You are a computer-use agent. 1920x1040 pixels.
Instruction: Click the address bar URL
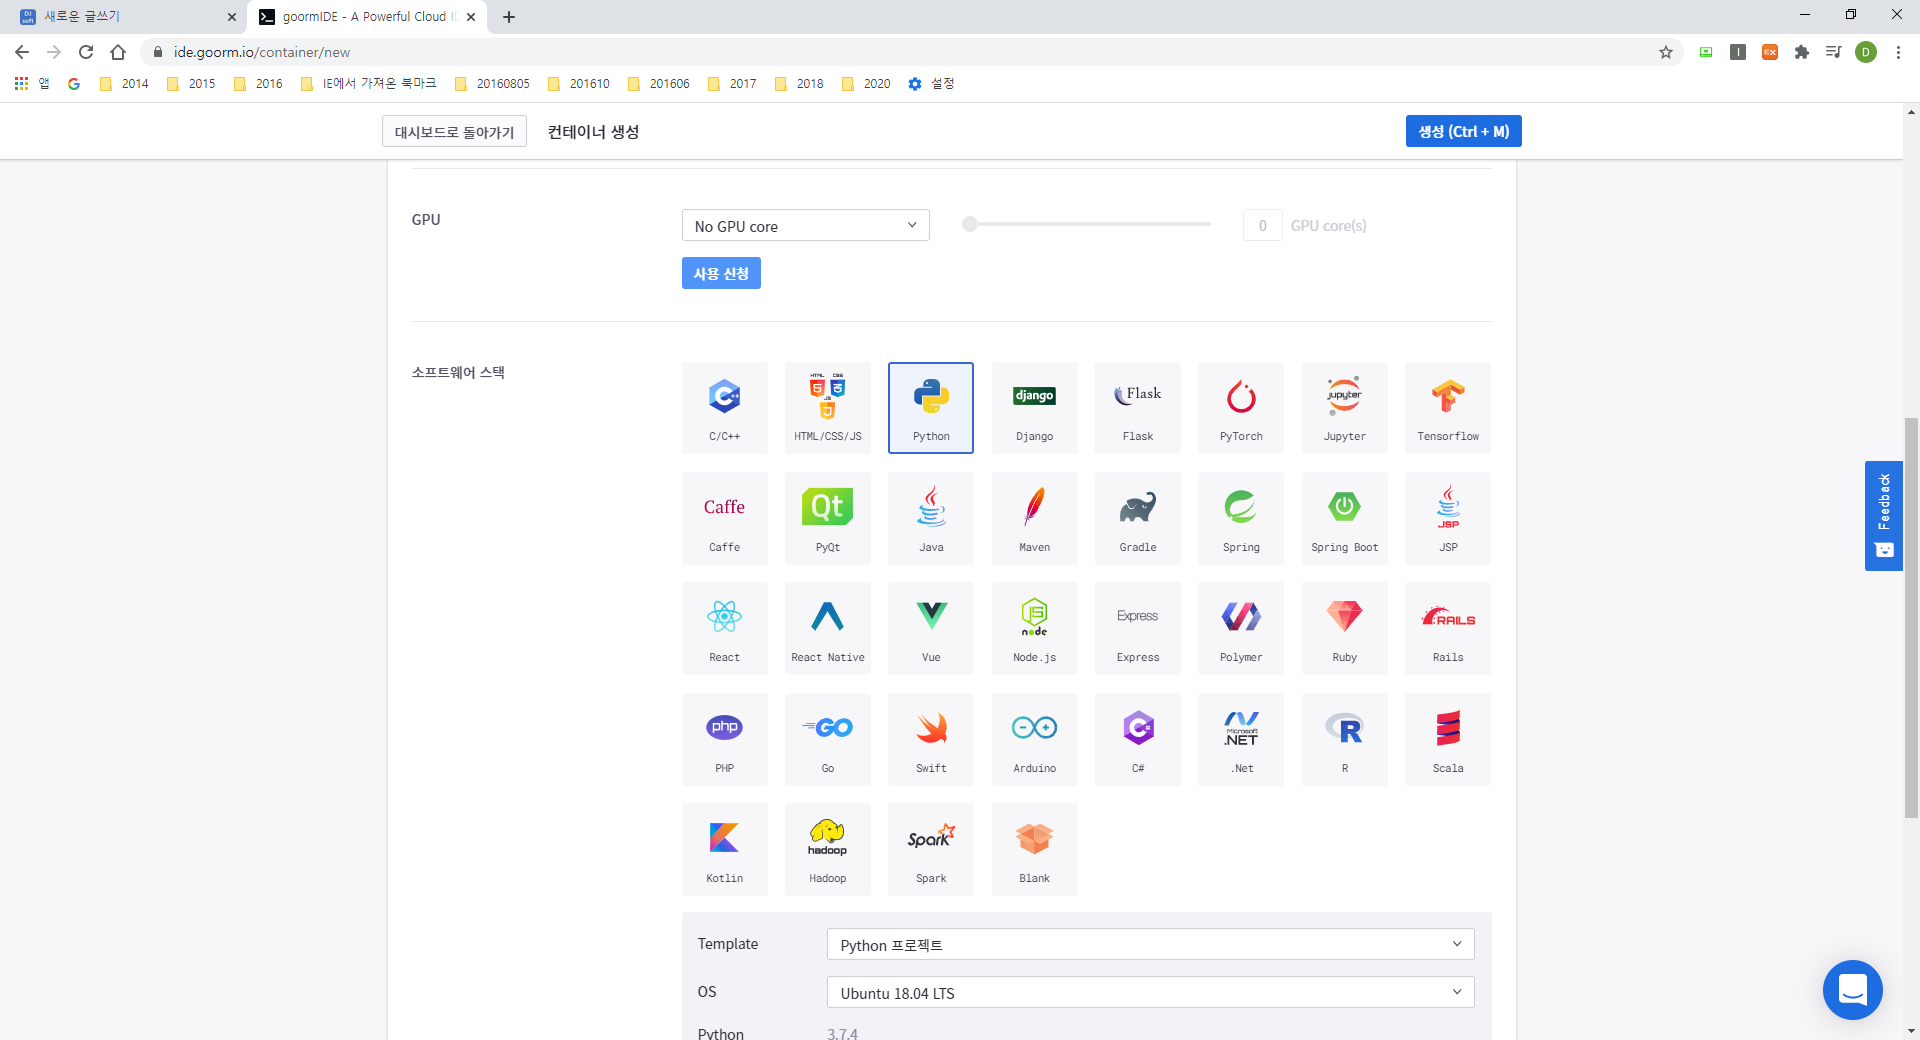pyautogui.click(x=262, y=52)
